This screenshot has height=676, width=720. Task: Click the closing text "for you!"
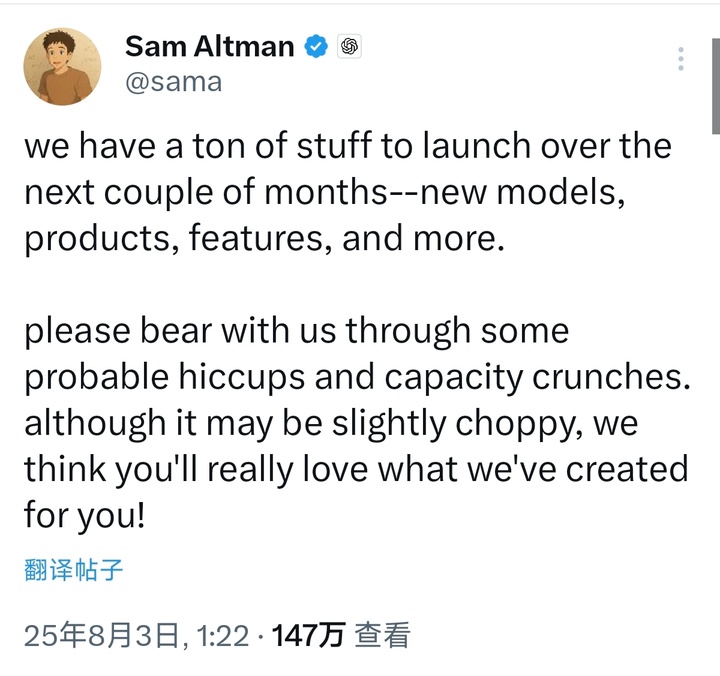tap(84, 515)
